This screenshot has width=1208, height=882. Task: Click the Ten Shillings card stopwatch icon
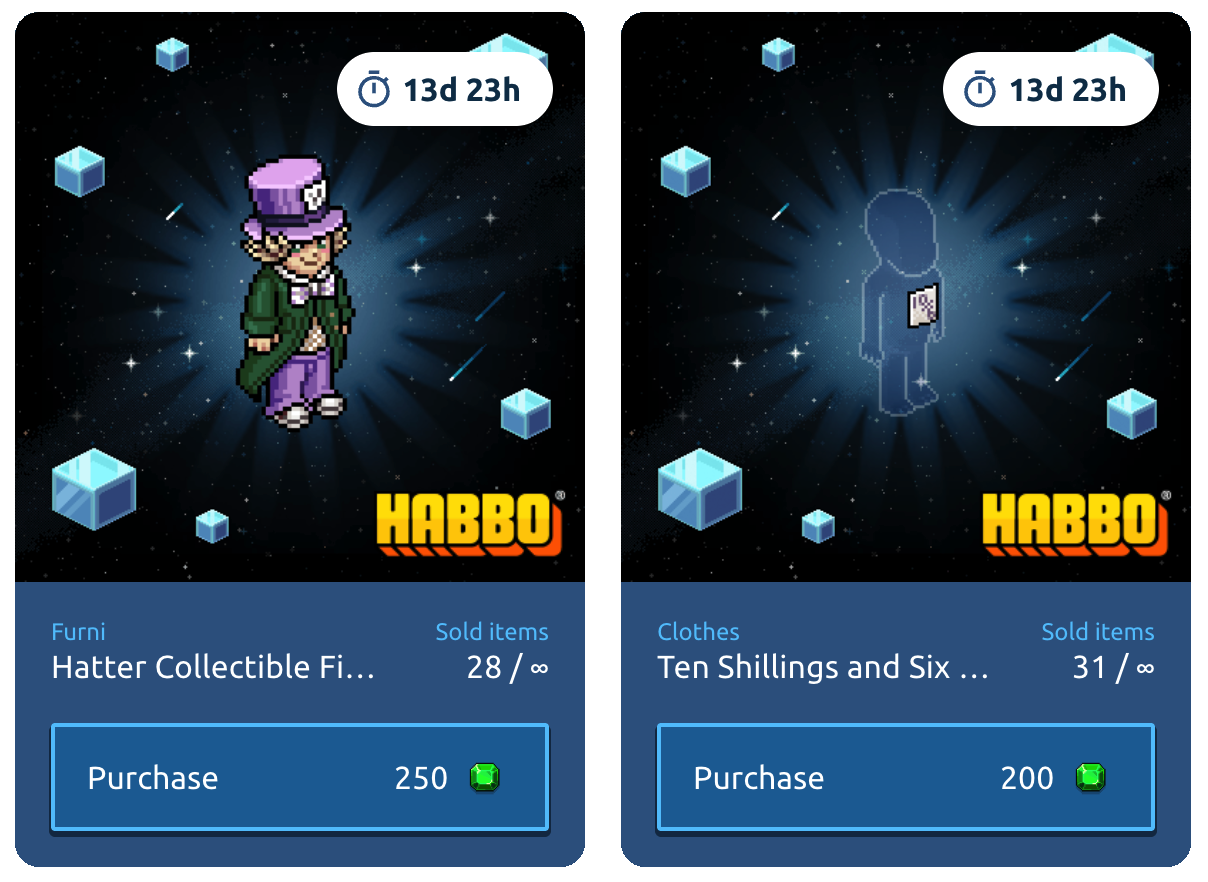pos(980,90)
